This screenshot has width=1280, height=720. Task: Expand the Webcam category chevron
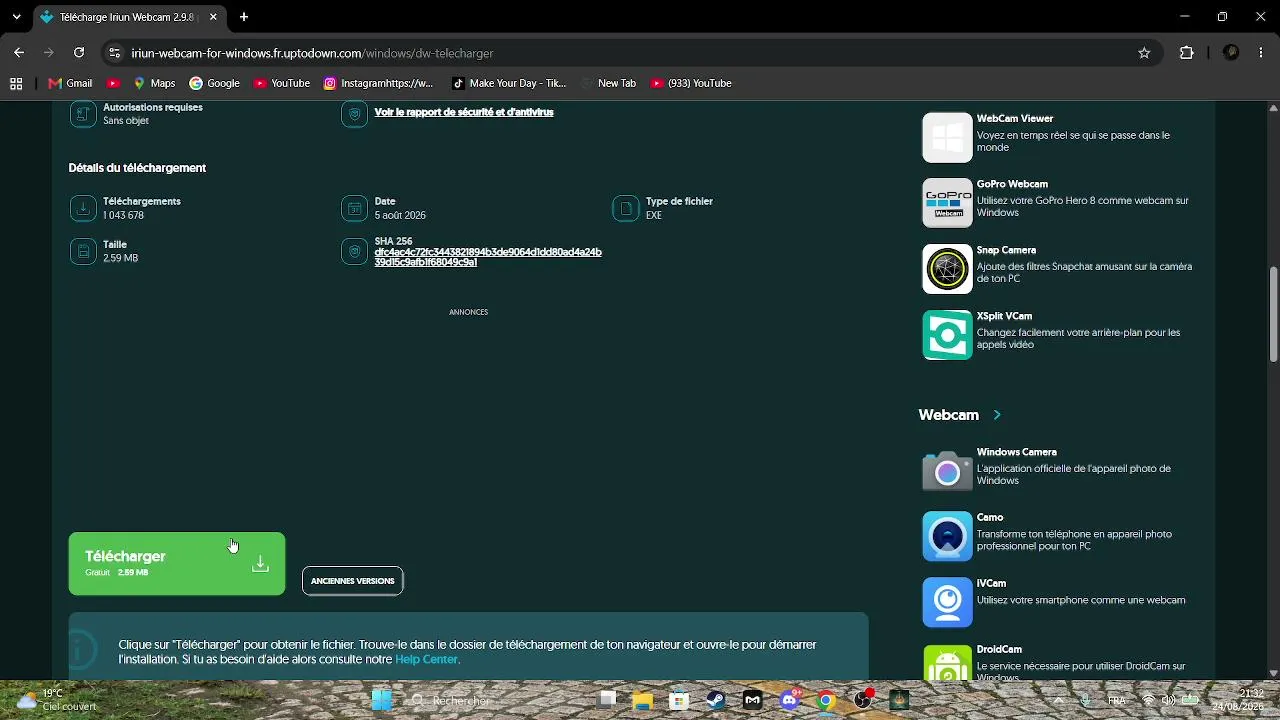pos(997,415)
